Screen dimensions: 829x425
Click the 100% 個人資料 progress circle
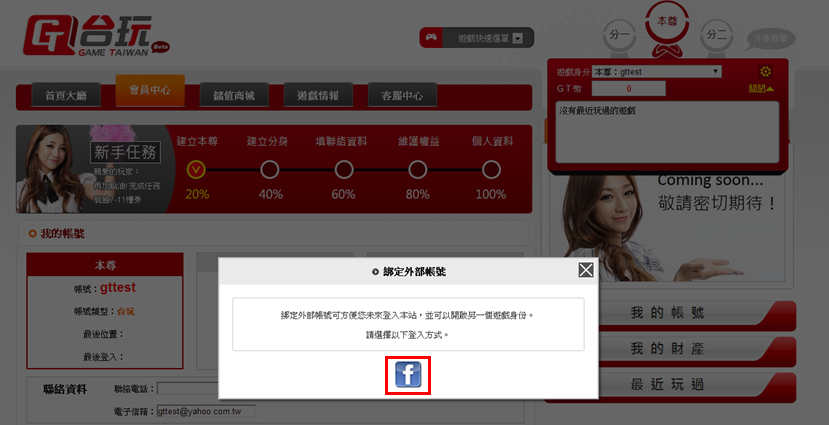pos(491,170)
